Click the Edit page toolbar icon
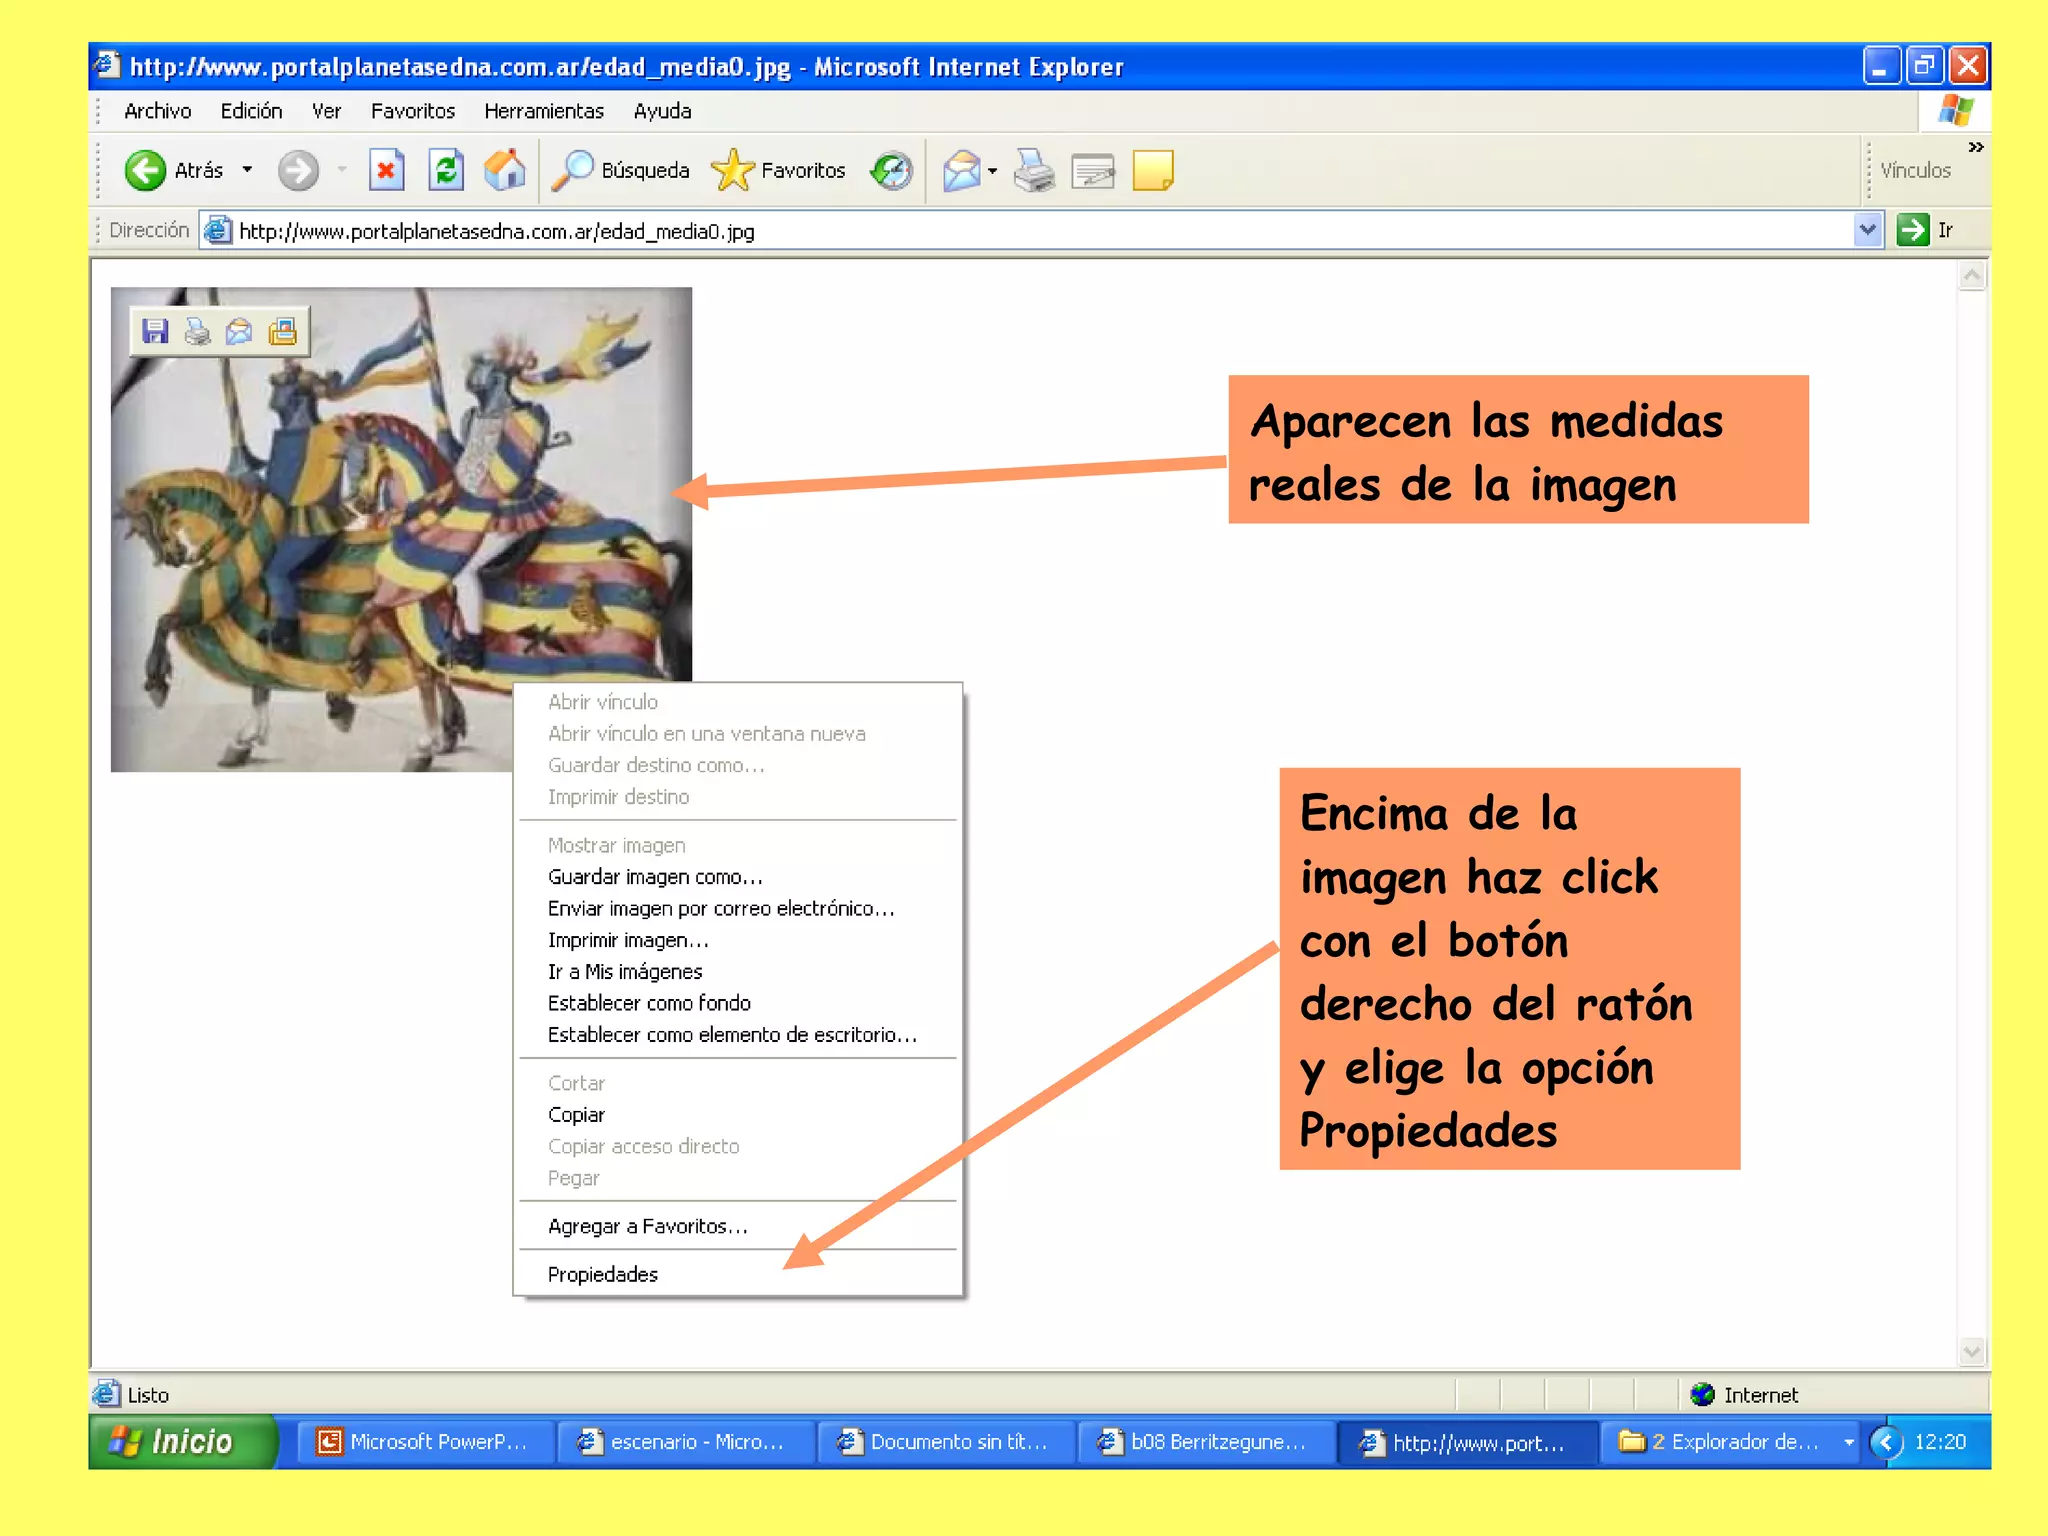The height and width of the screenshot is (1536, 2048). click(x=1093, y=172)
